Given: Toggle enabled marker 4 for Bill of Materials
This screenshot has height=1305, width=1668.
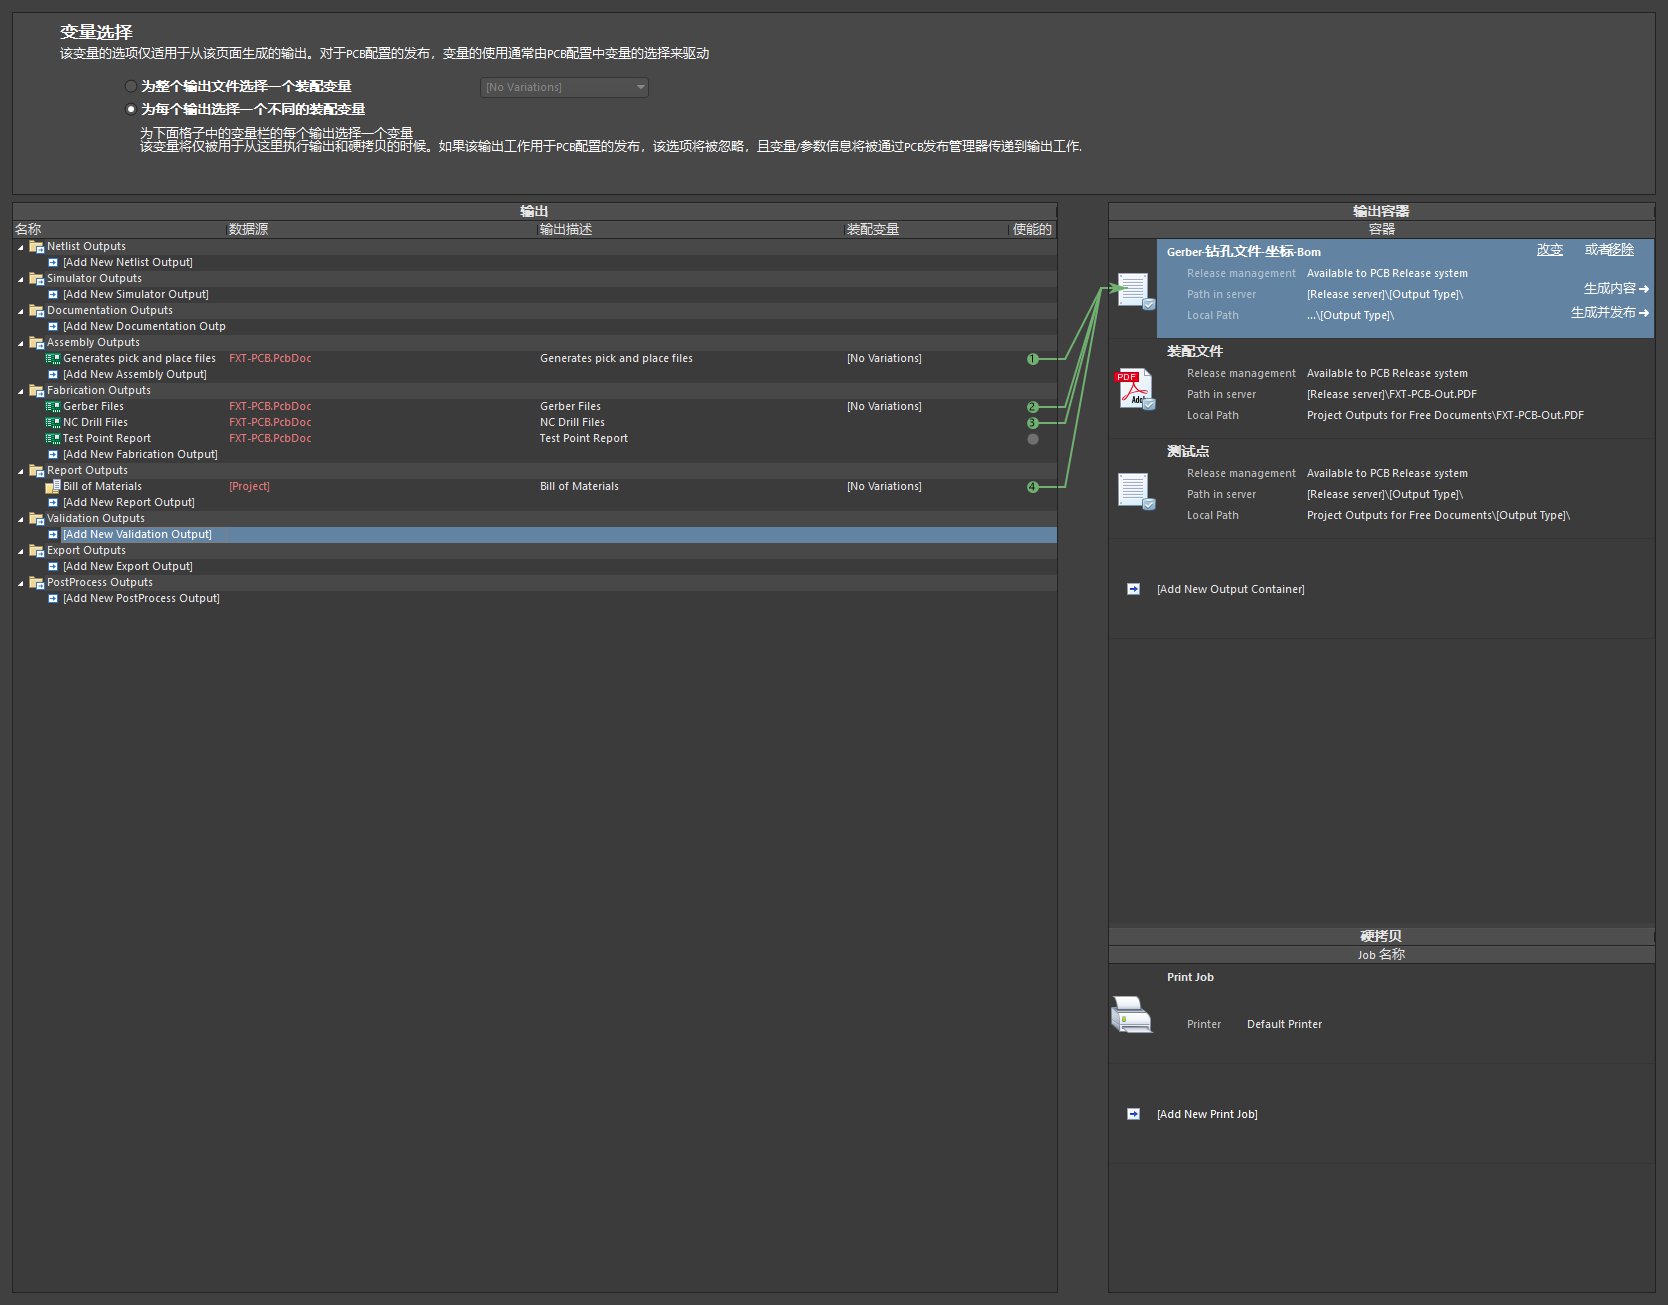Looking at the screenshot, I should (x=1033, y=487).
